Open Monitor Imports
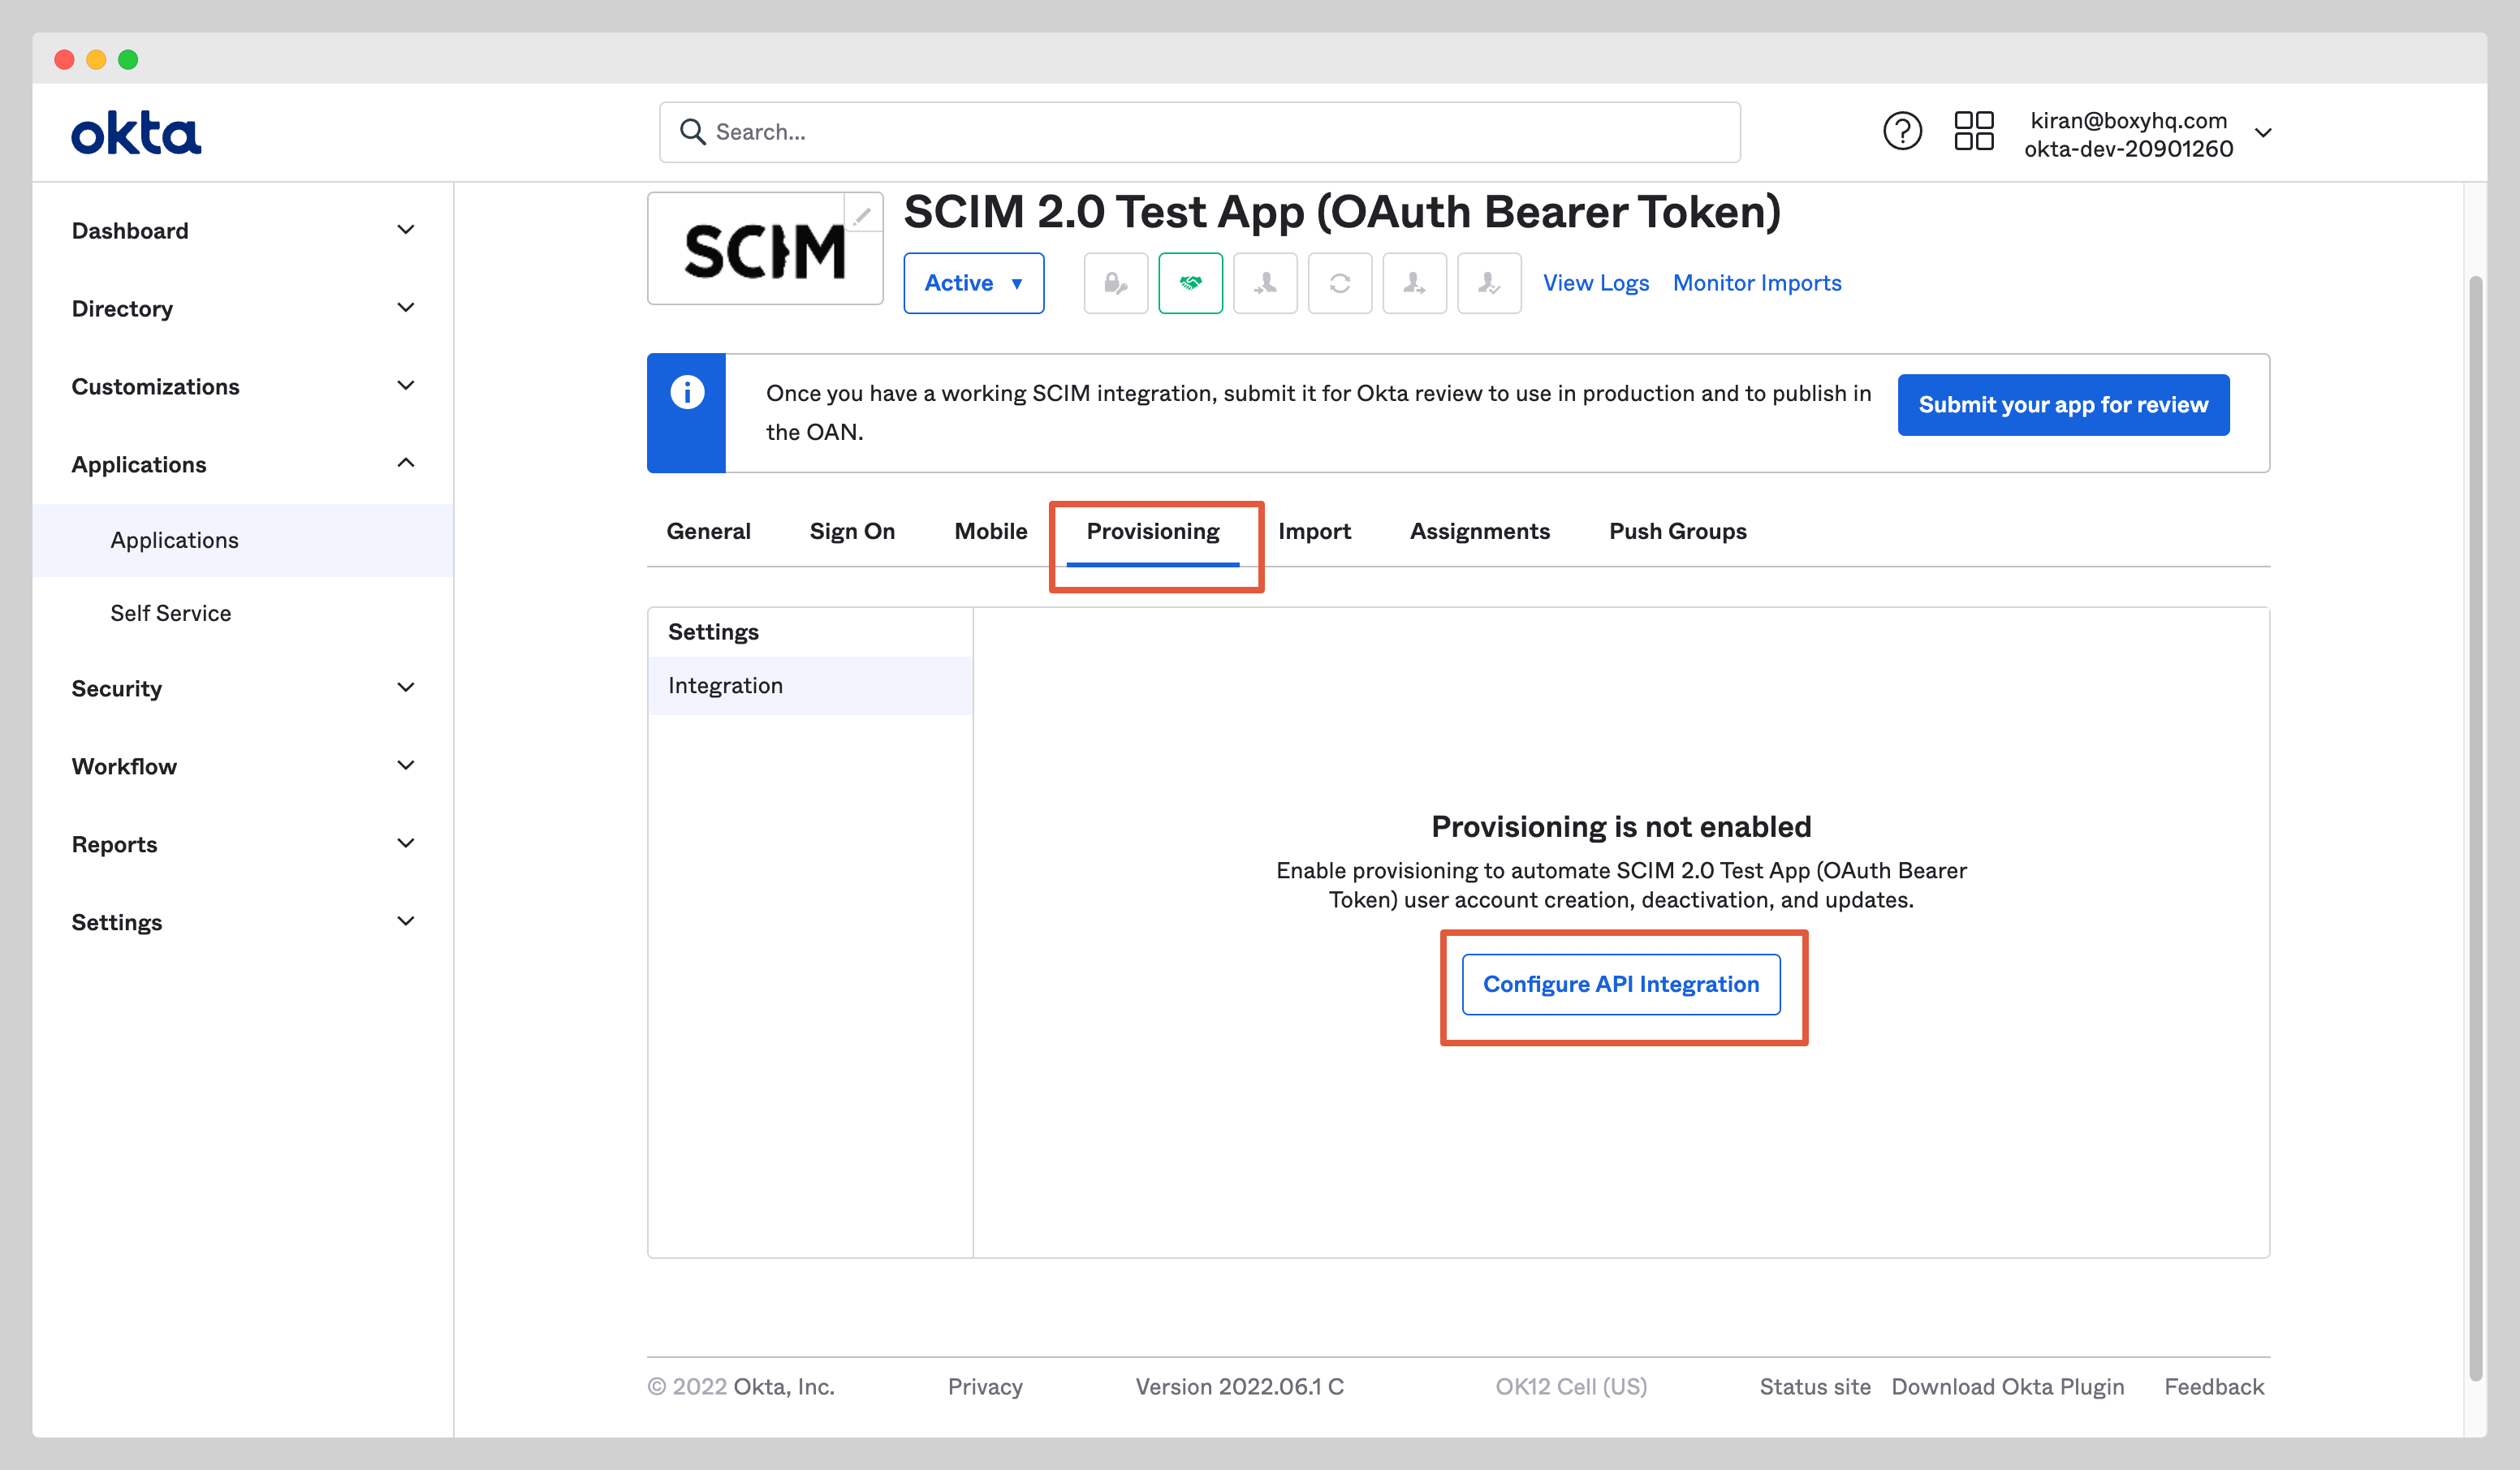The height and width of the screenshot is (1470, 2520). click(x=1756, y=283)
